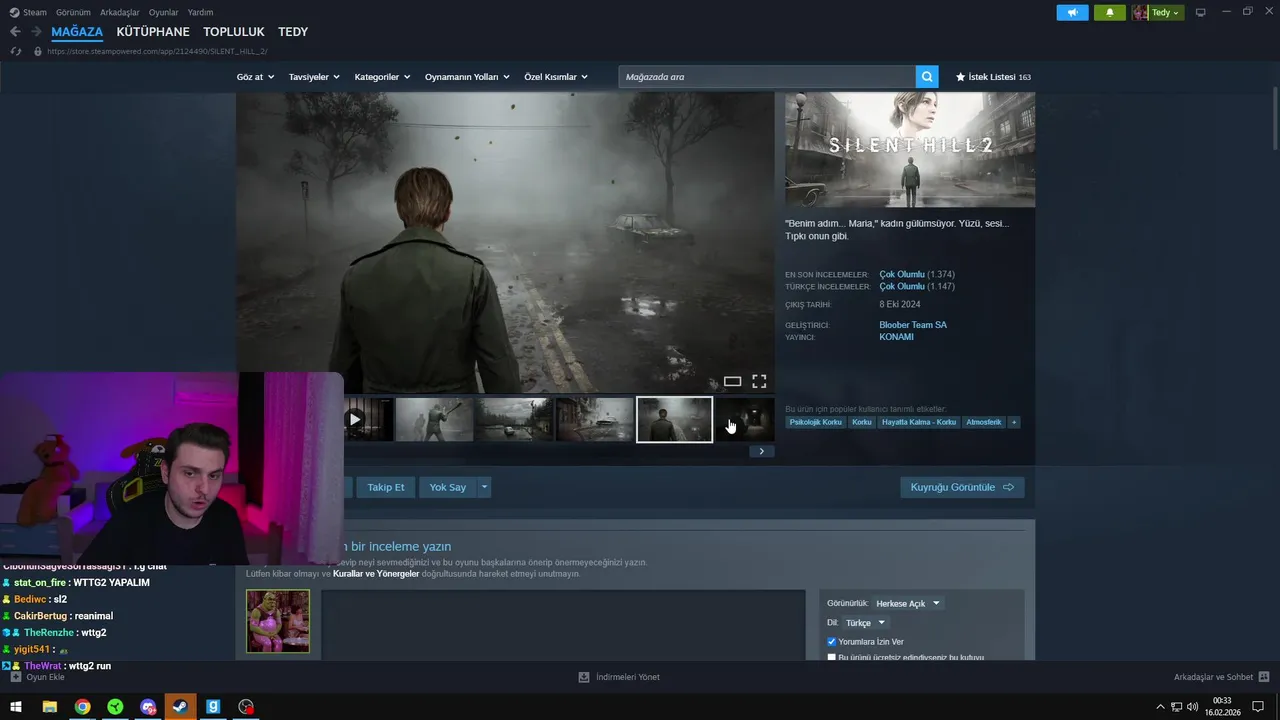Open the Görünüm menu
1280x720 pixels.
[73, 12]
